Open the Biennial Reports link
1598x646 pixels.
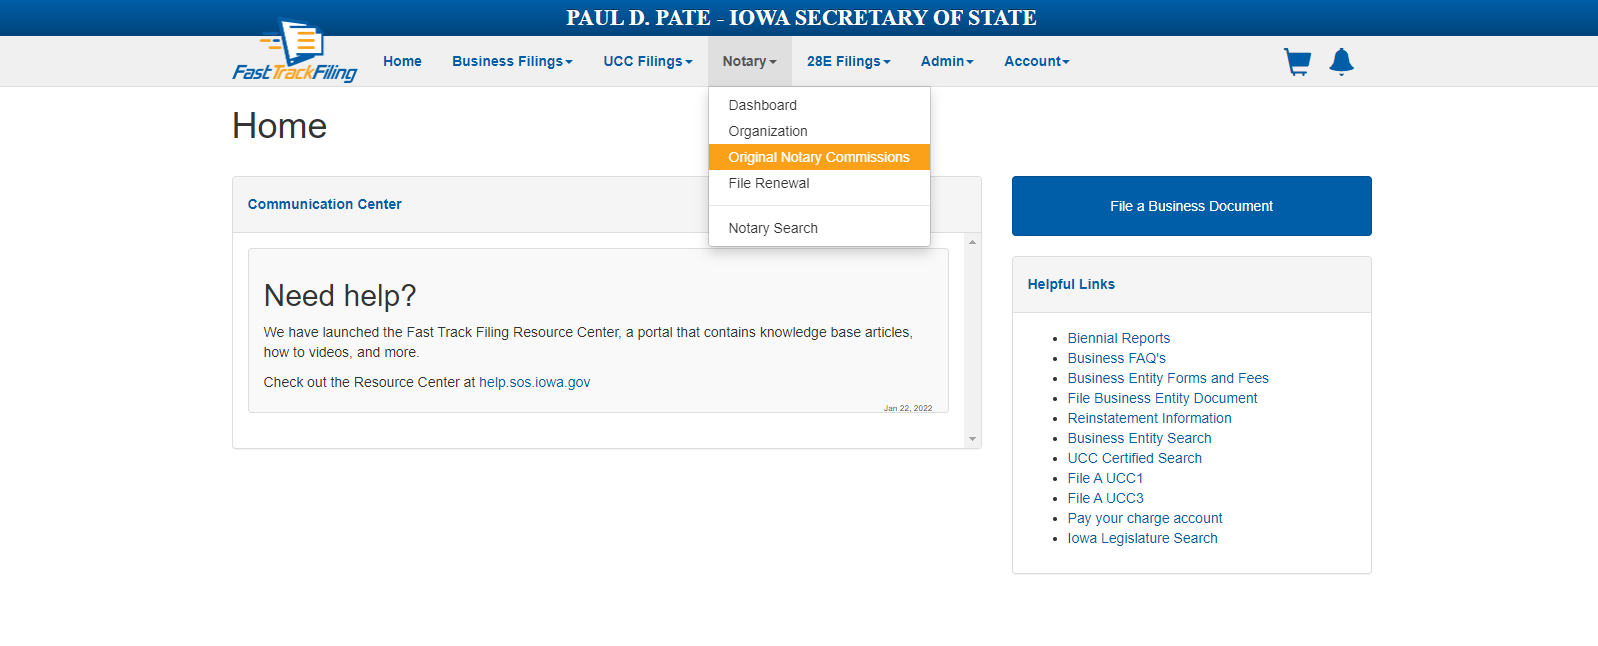(1118, 338)
